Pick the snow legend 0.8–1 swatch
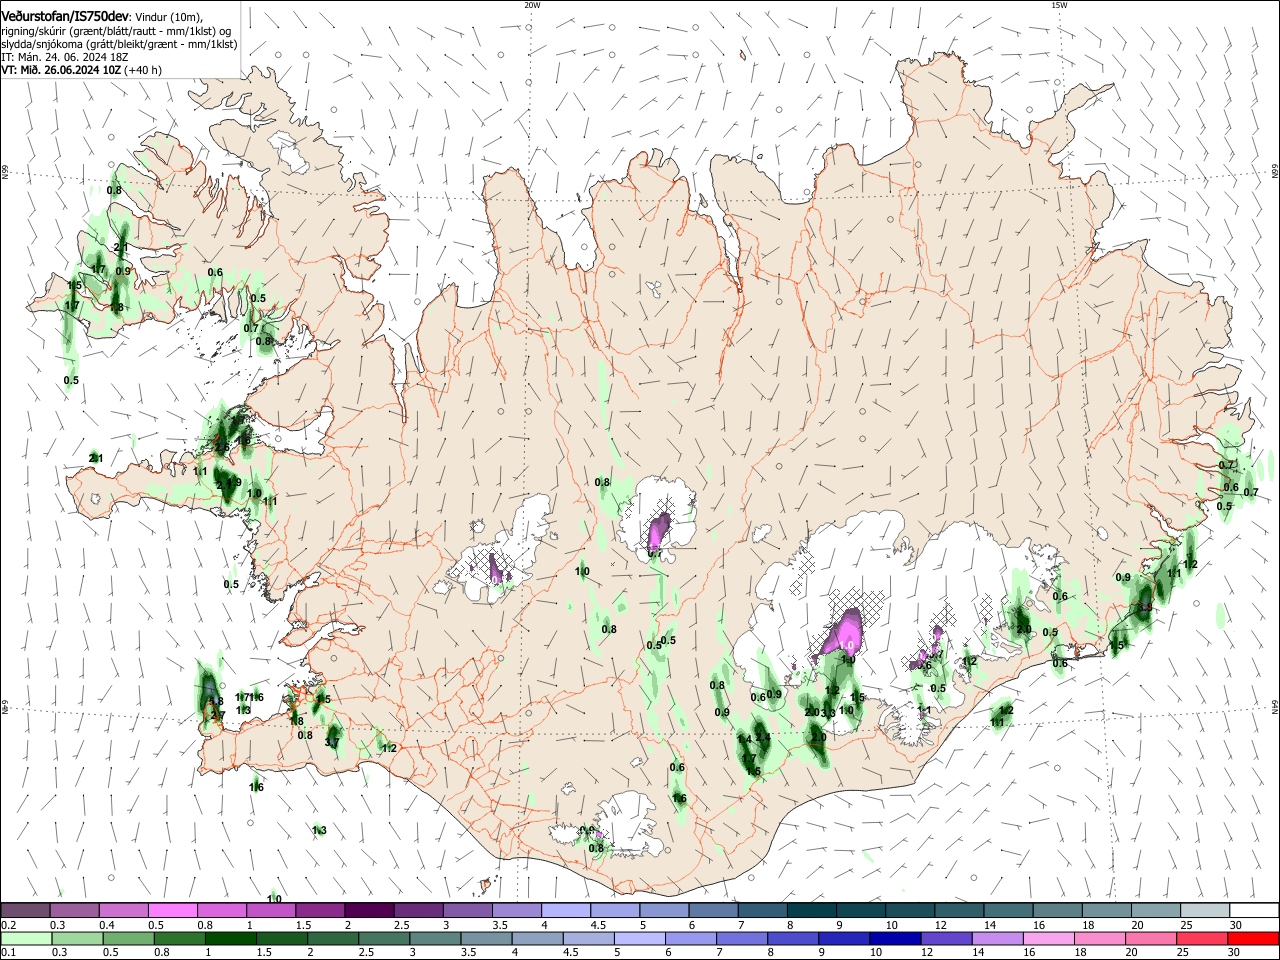Viewport: 1280px width, 960px height. pos(222,910)
